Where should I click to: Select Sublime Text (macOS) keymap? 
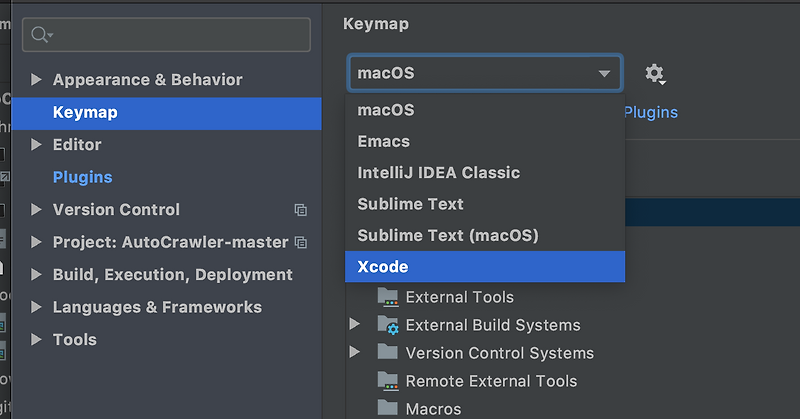click(x=448, y=235)
